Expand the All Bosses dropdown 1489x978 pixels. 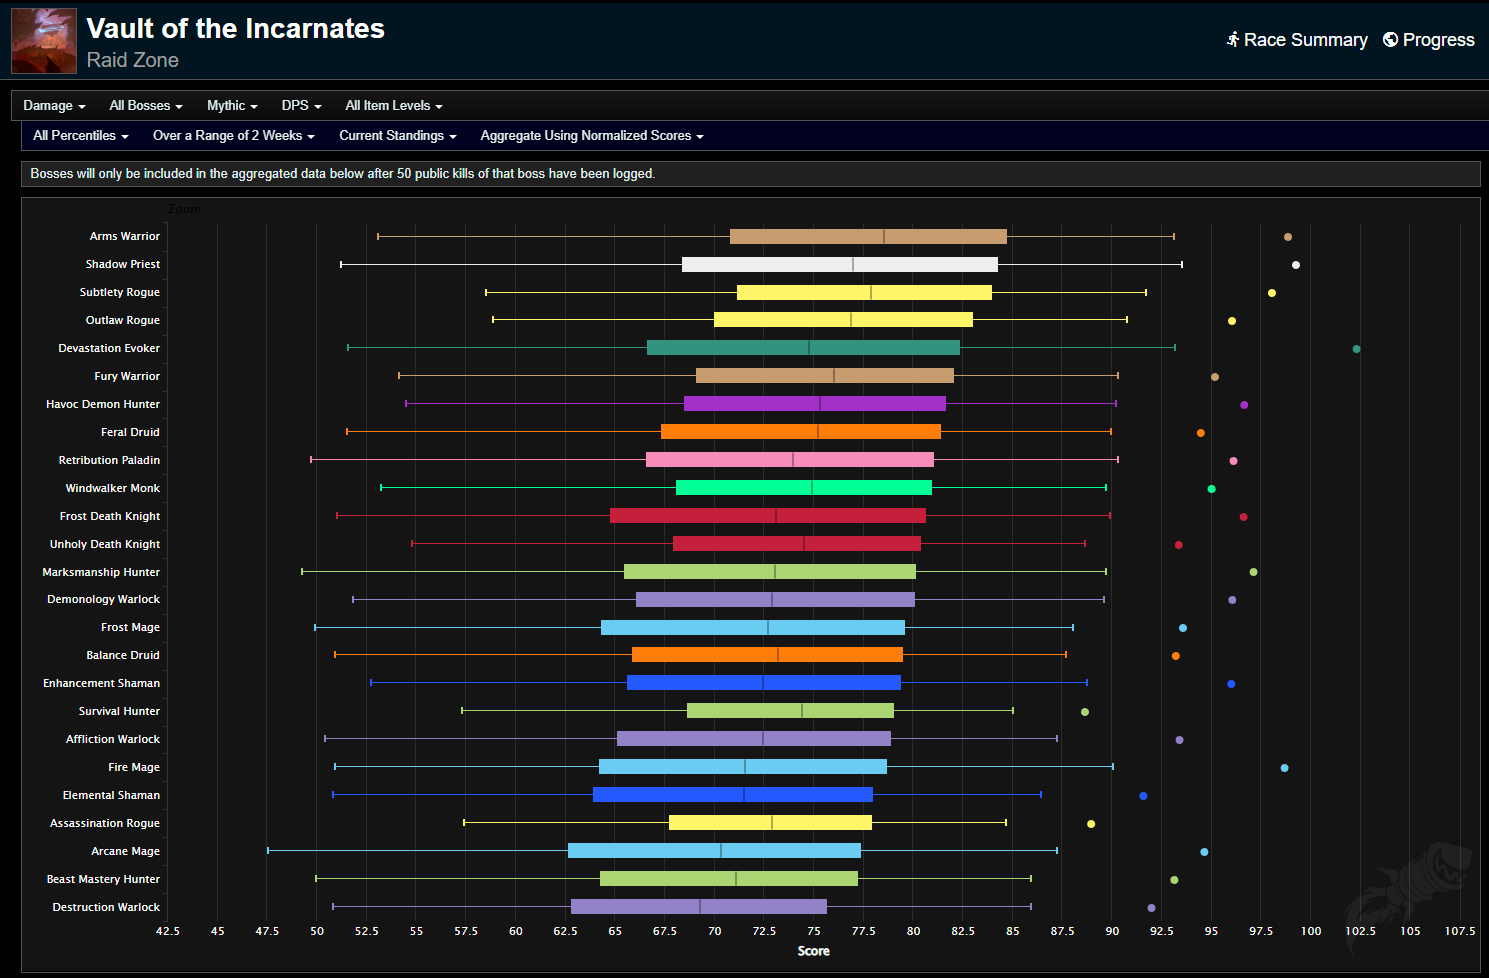click(146, 105)
